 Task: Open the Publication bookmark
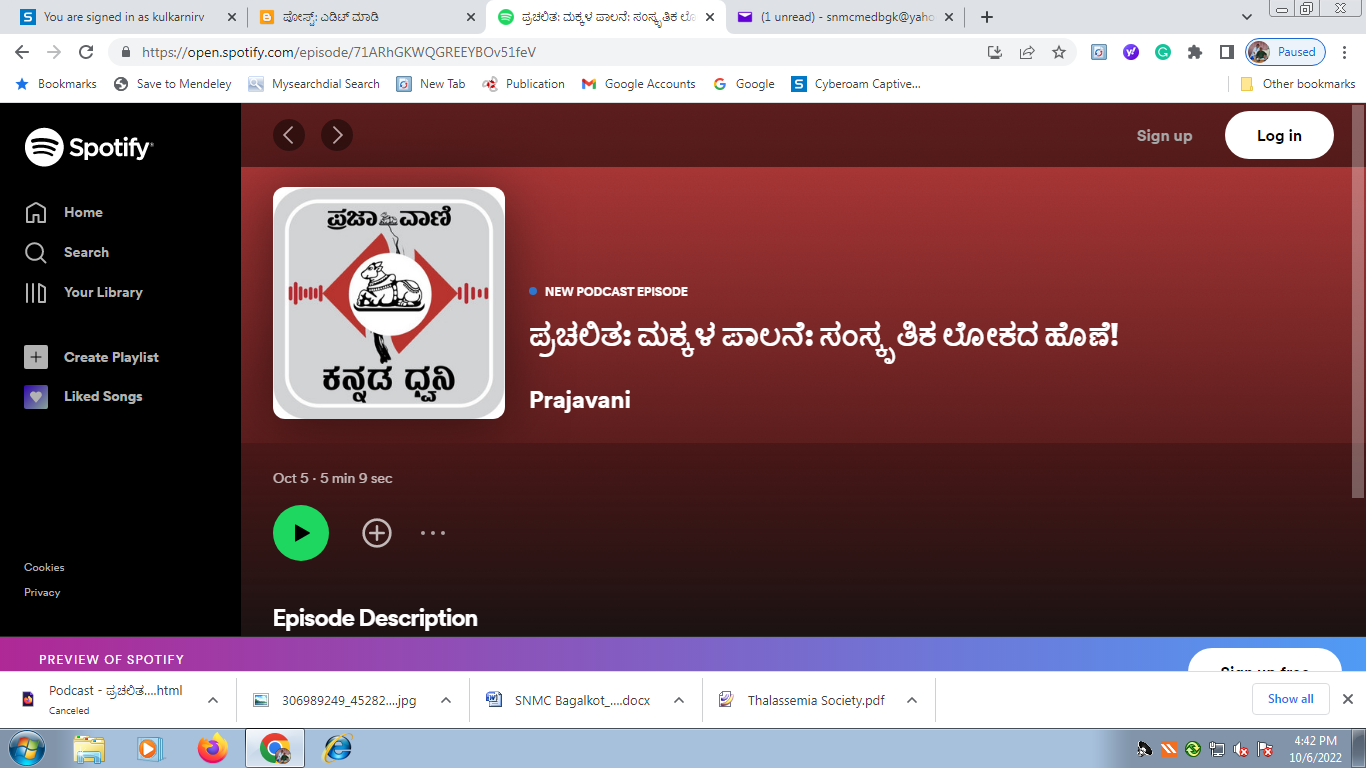click(523, 84)
